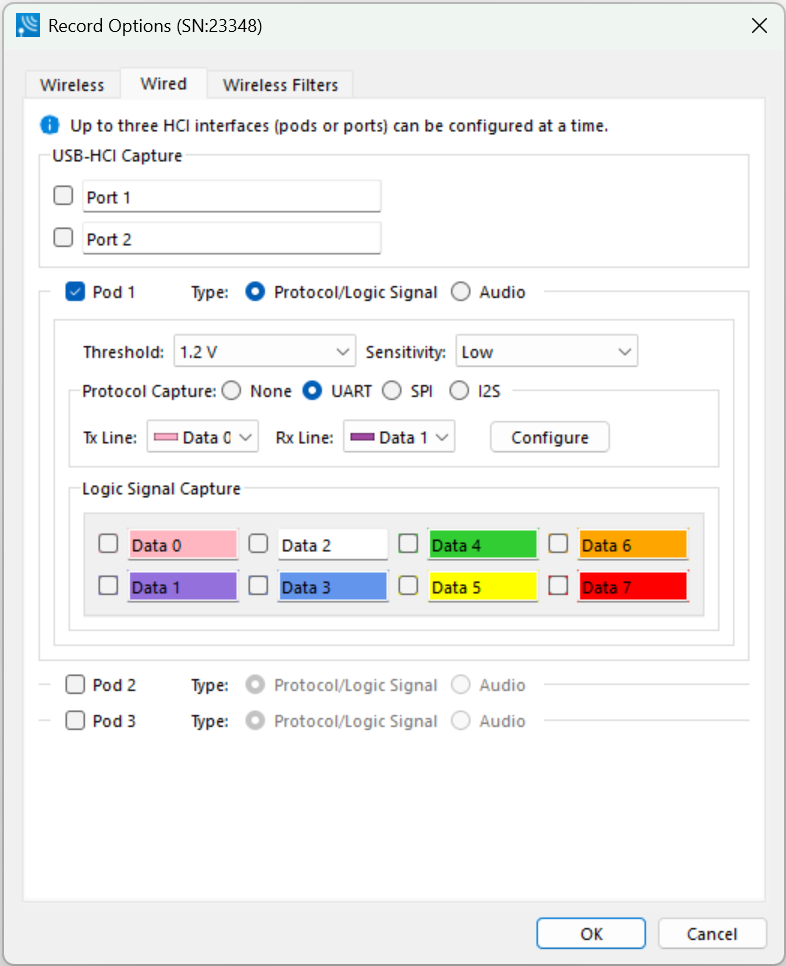Enable the Port 1 checkbox
Image resolution: width=786 pixels, height=966 pixels.
(63, 196)
